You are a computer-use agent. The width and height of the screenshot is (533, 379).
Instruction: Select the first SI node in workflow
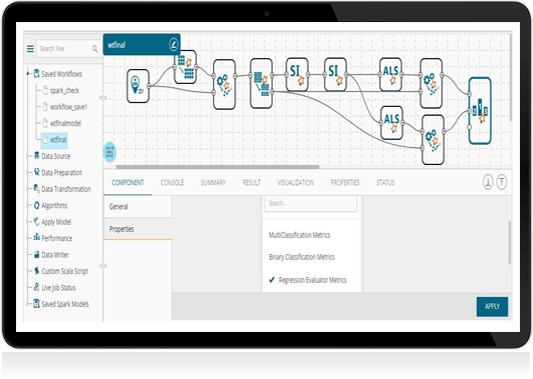tap(297, 74)
